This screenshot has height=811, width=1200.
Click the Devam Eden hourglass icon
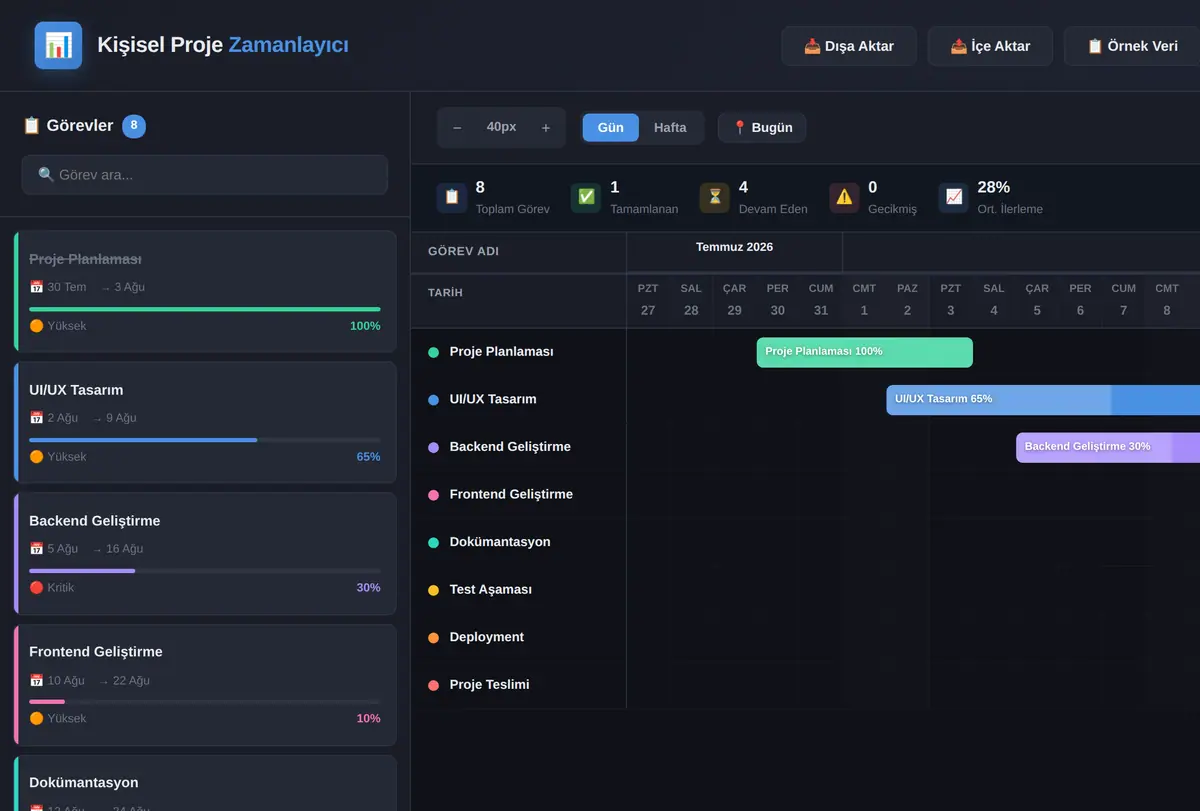(715, 197)
